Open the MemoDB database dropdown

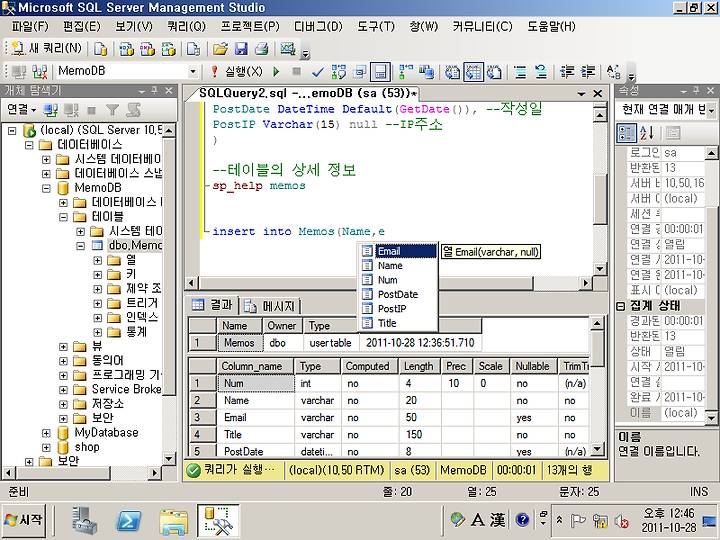pyautogui.click(x=193, y=72)
